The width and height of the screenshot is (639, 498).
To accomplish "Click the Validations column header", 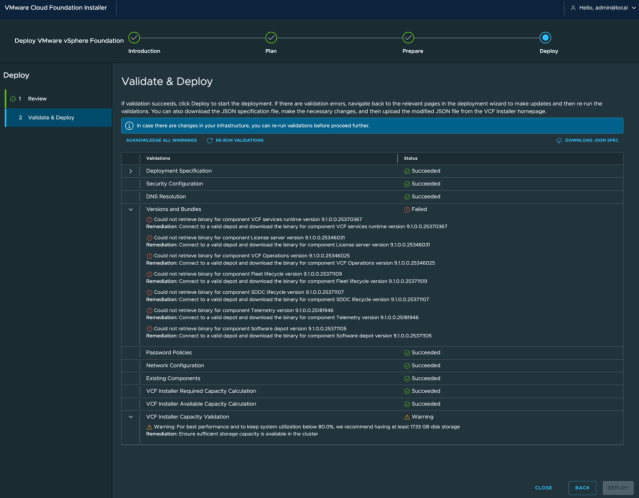I will [158, 158].
